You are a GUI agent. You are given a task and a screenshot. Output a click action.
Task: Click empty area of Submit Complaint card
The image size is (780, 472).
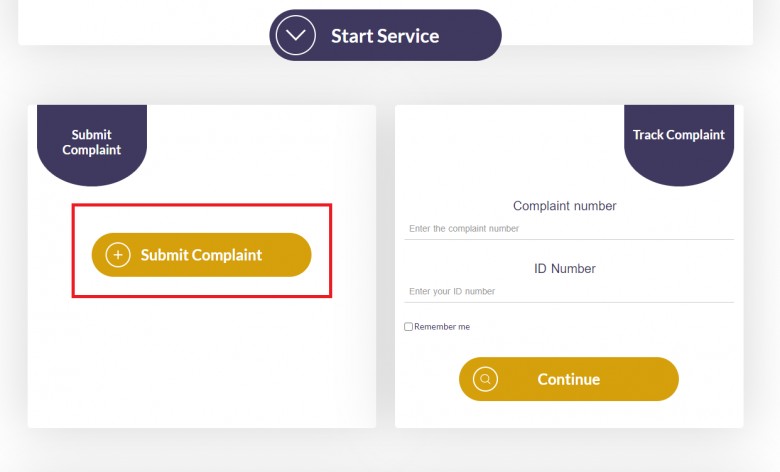coord(201,363)
